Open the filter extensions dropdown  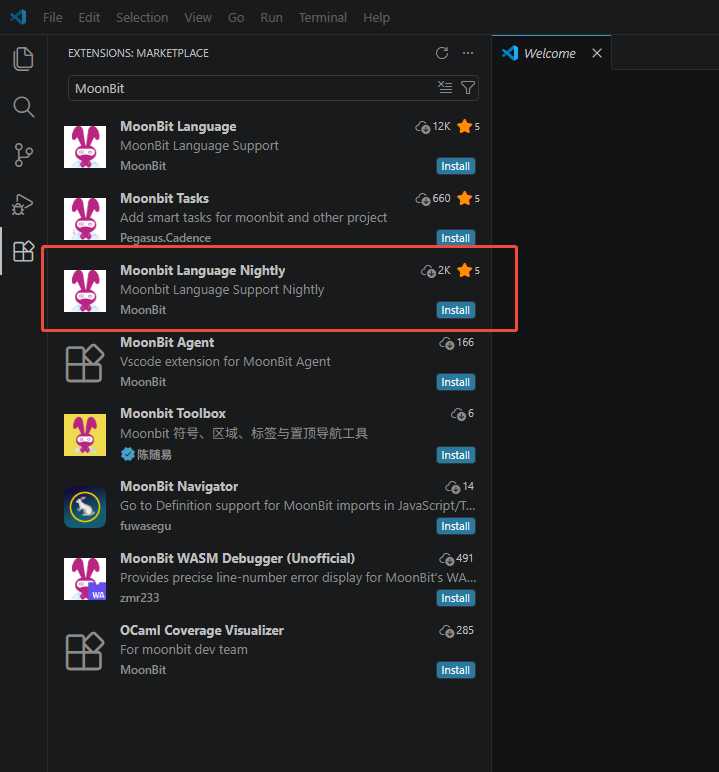pos(468,88)
